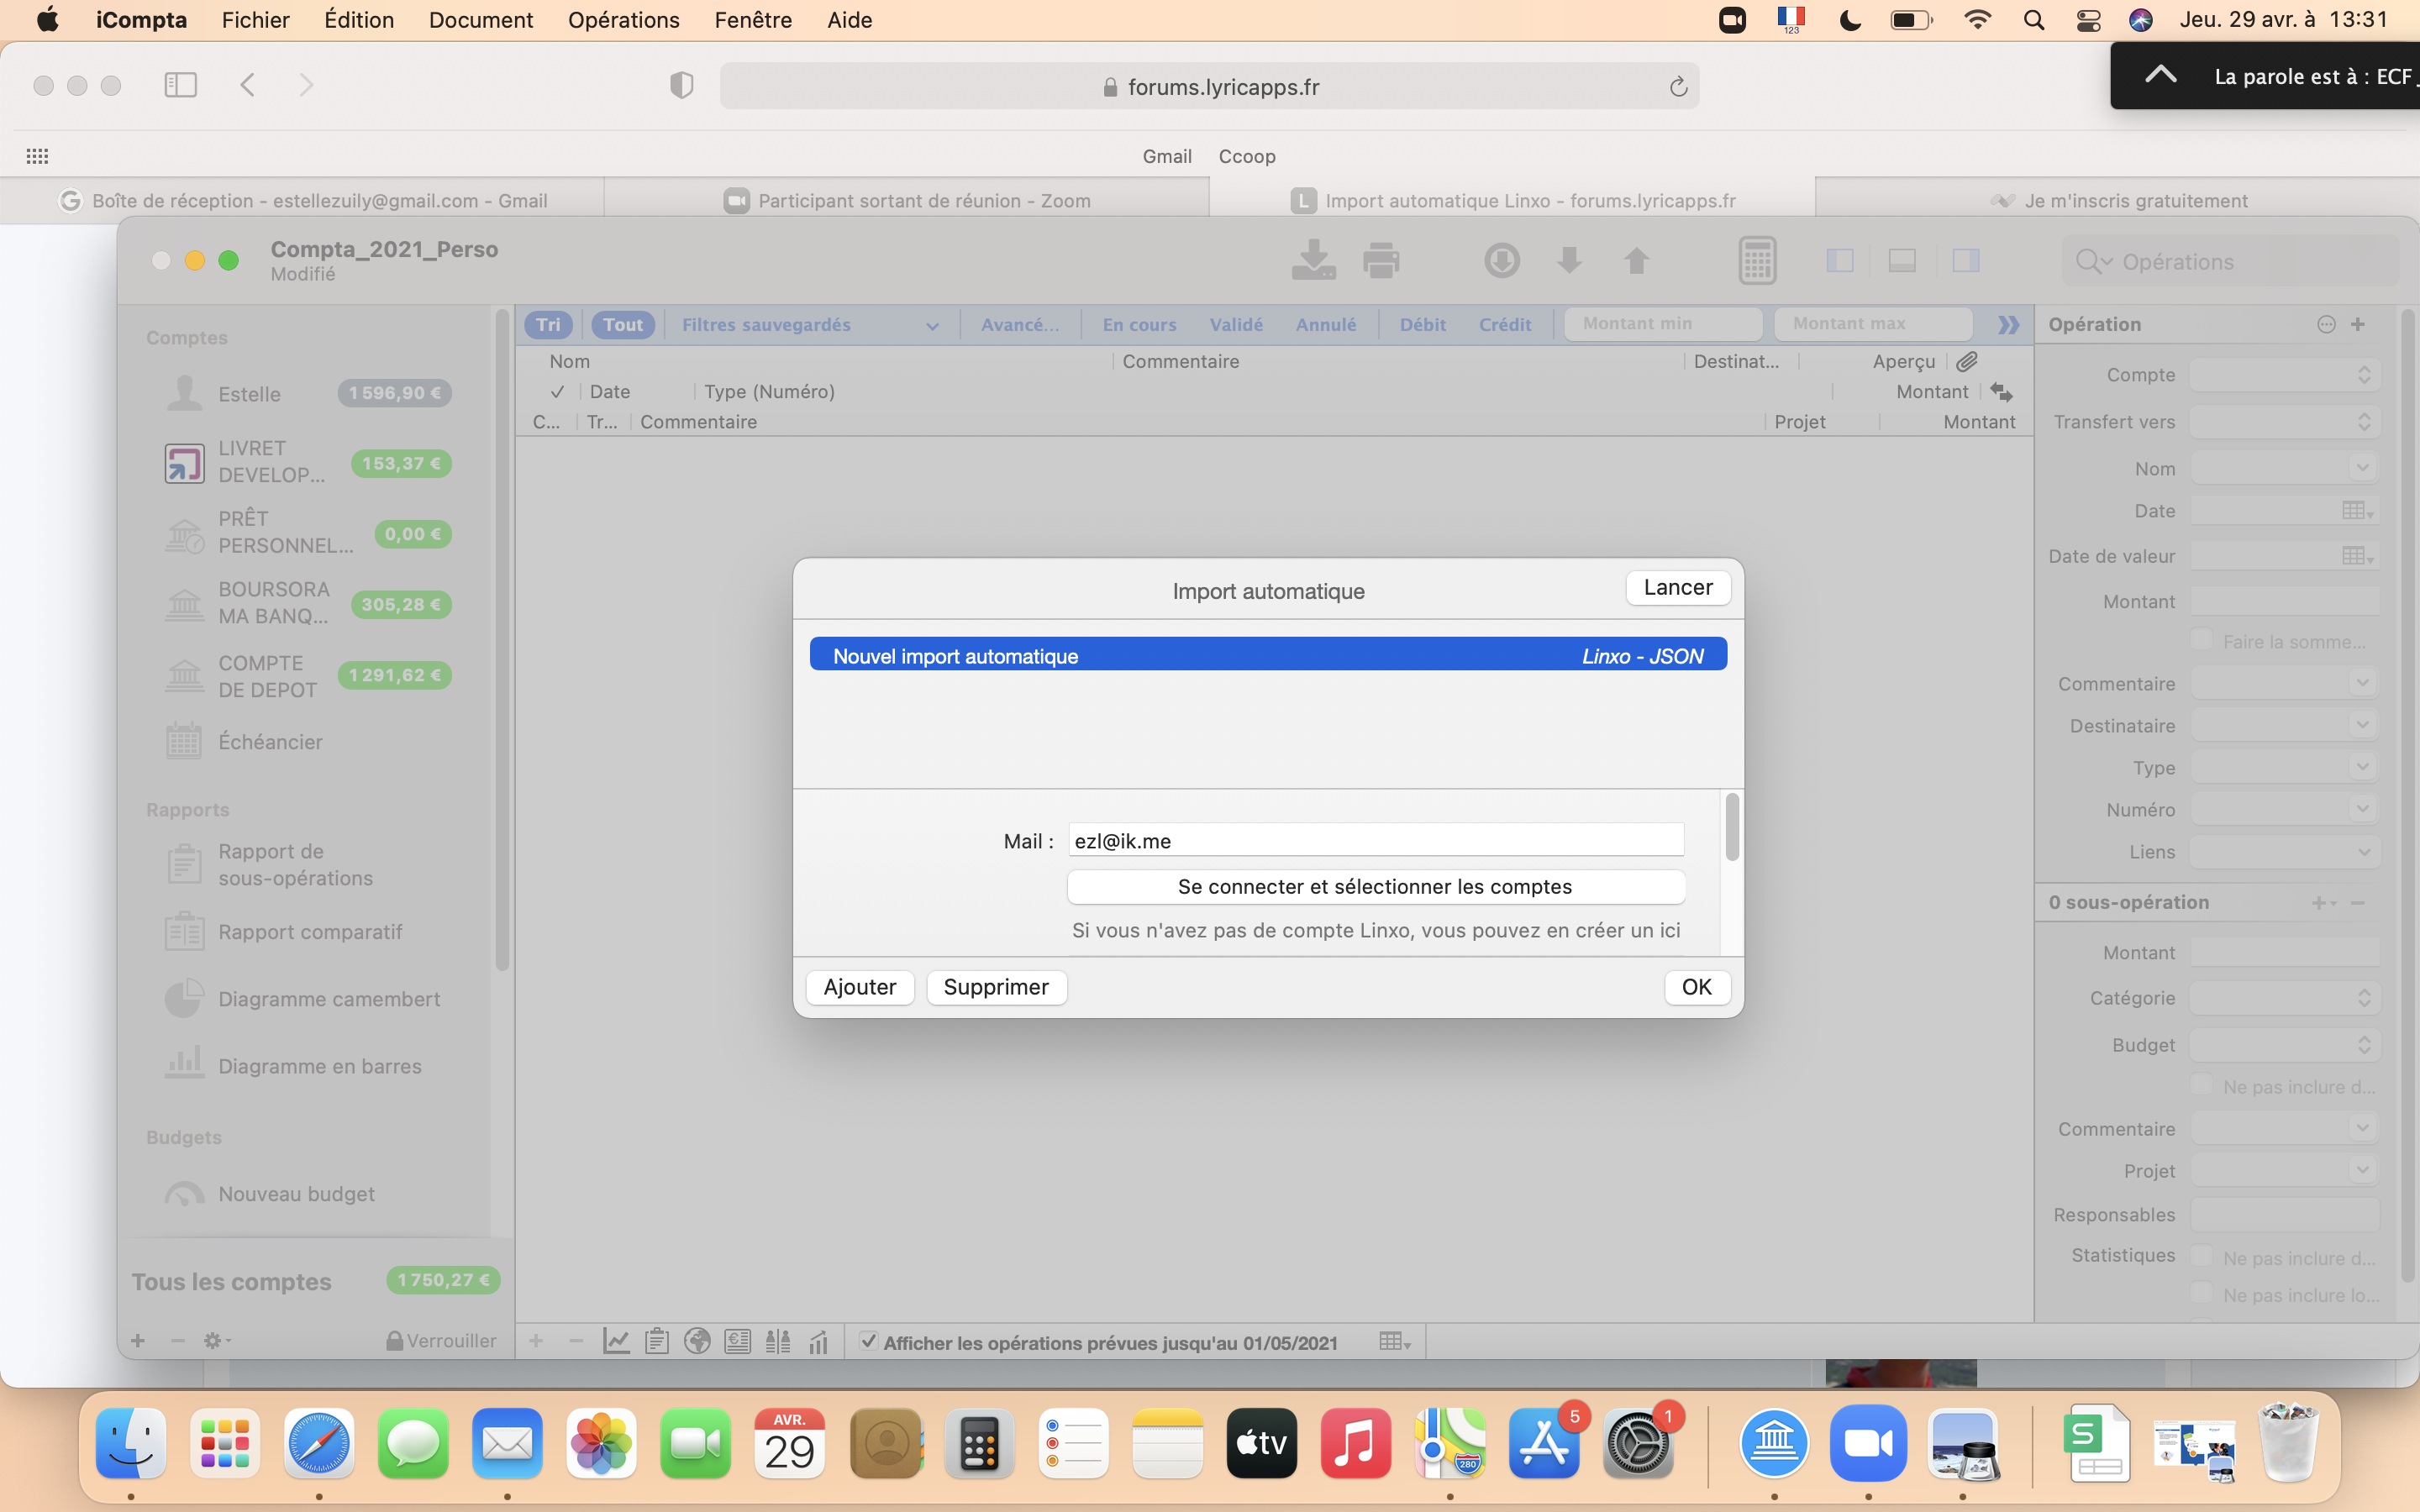
Task: Click the Ajouter button in import dialog
Action: 859,986
